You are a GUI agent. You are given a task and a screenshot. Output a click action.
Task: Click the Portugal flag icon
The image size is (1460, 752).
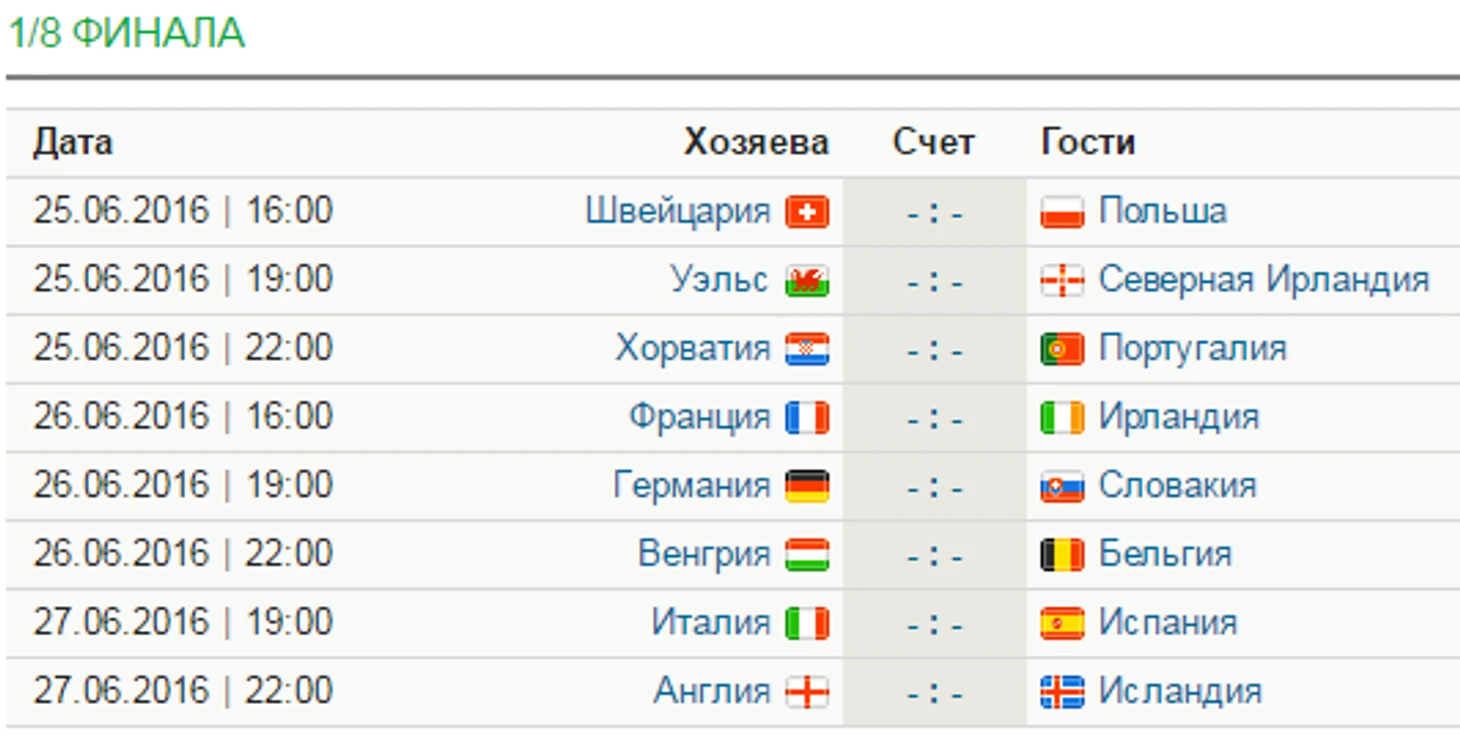pos(1062,349)
